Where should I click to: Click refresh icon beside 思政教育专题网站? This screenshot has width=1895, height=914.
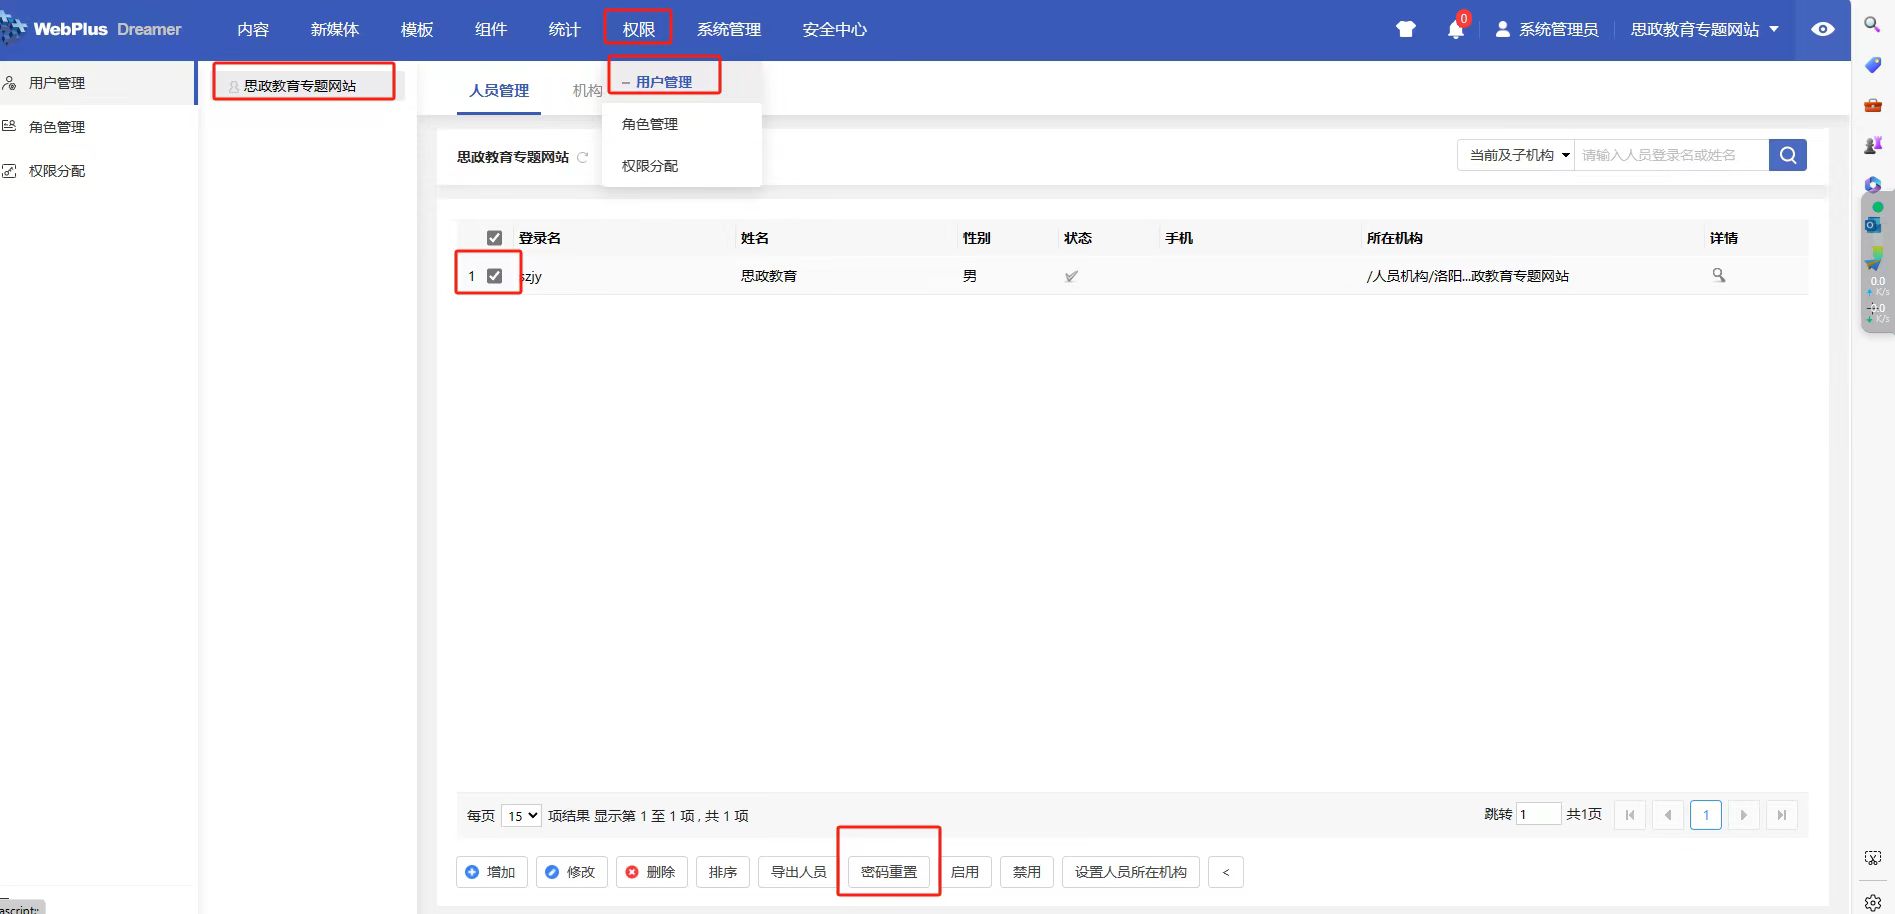(583, 157)
